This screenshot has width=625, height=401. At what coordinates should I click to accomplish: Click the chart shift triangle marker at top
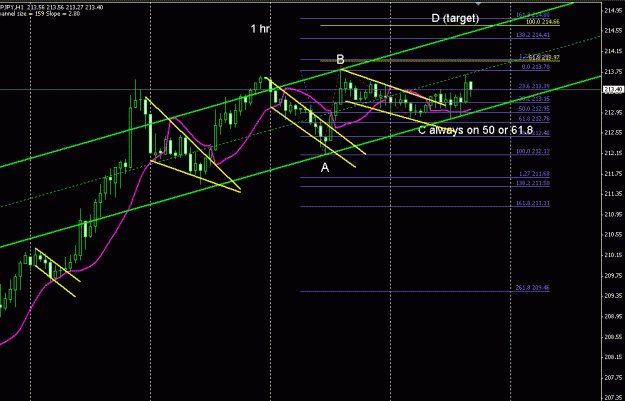[478, 3]
